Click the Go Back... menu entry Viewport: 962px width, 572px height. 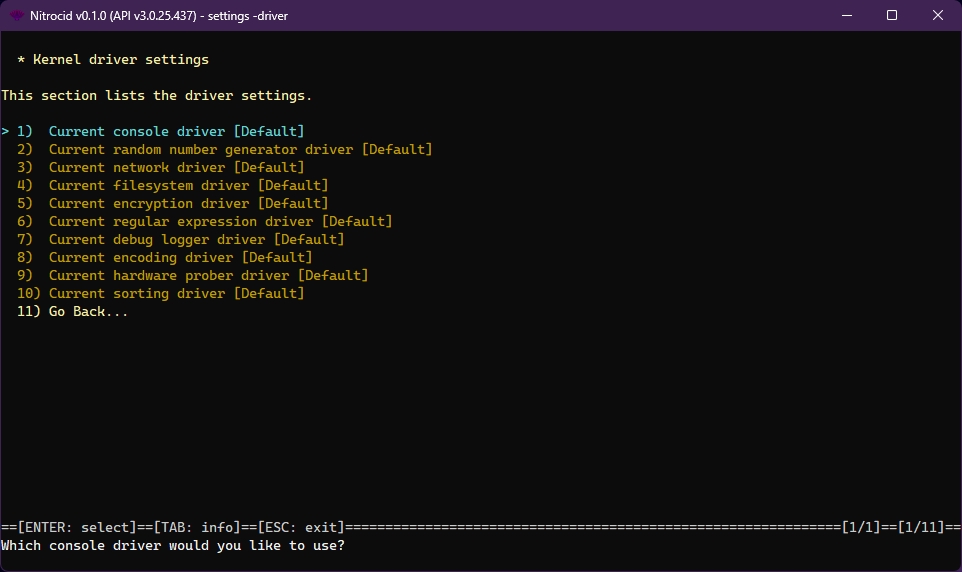(x=88, y=312)
